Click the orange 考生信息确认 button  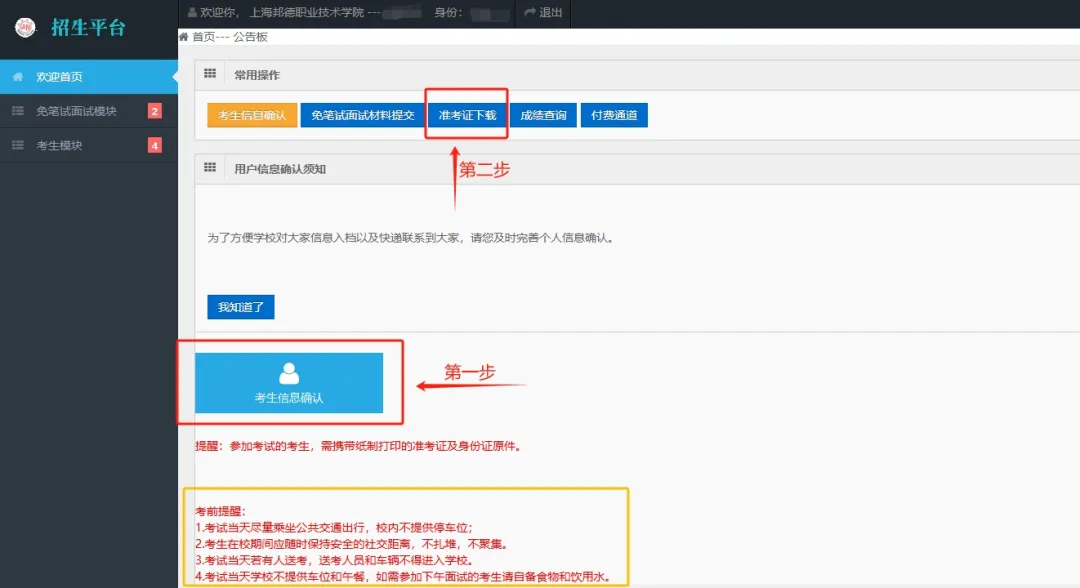click(252, 115)
